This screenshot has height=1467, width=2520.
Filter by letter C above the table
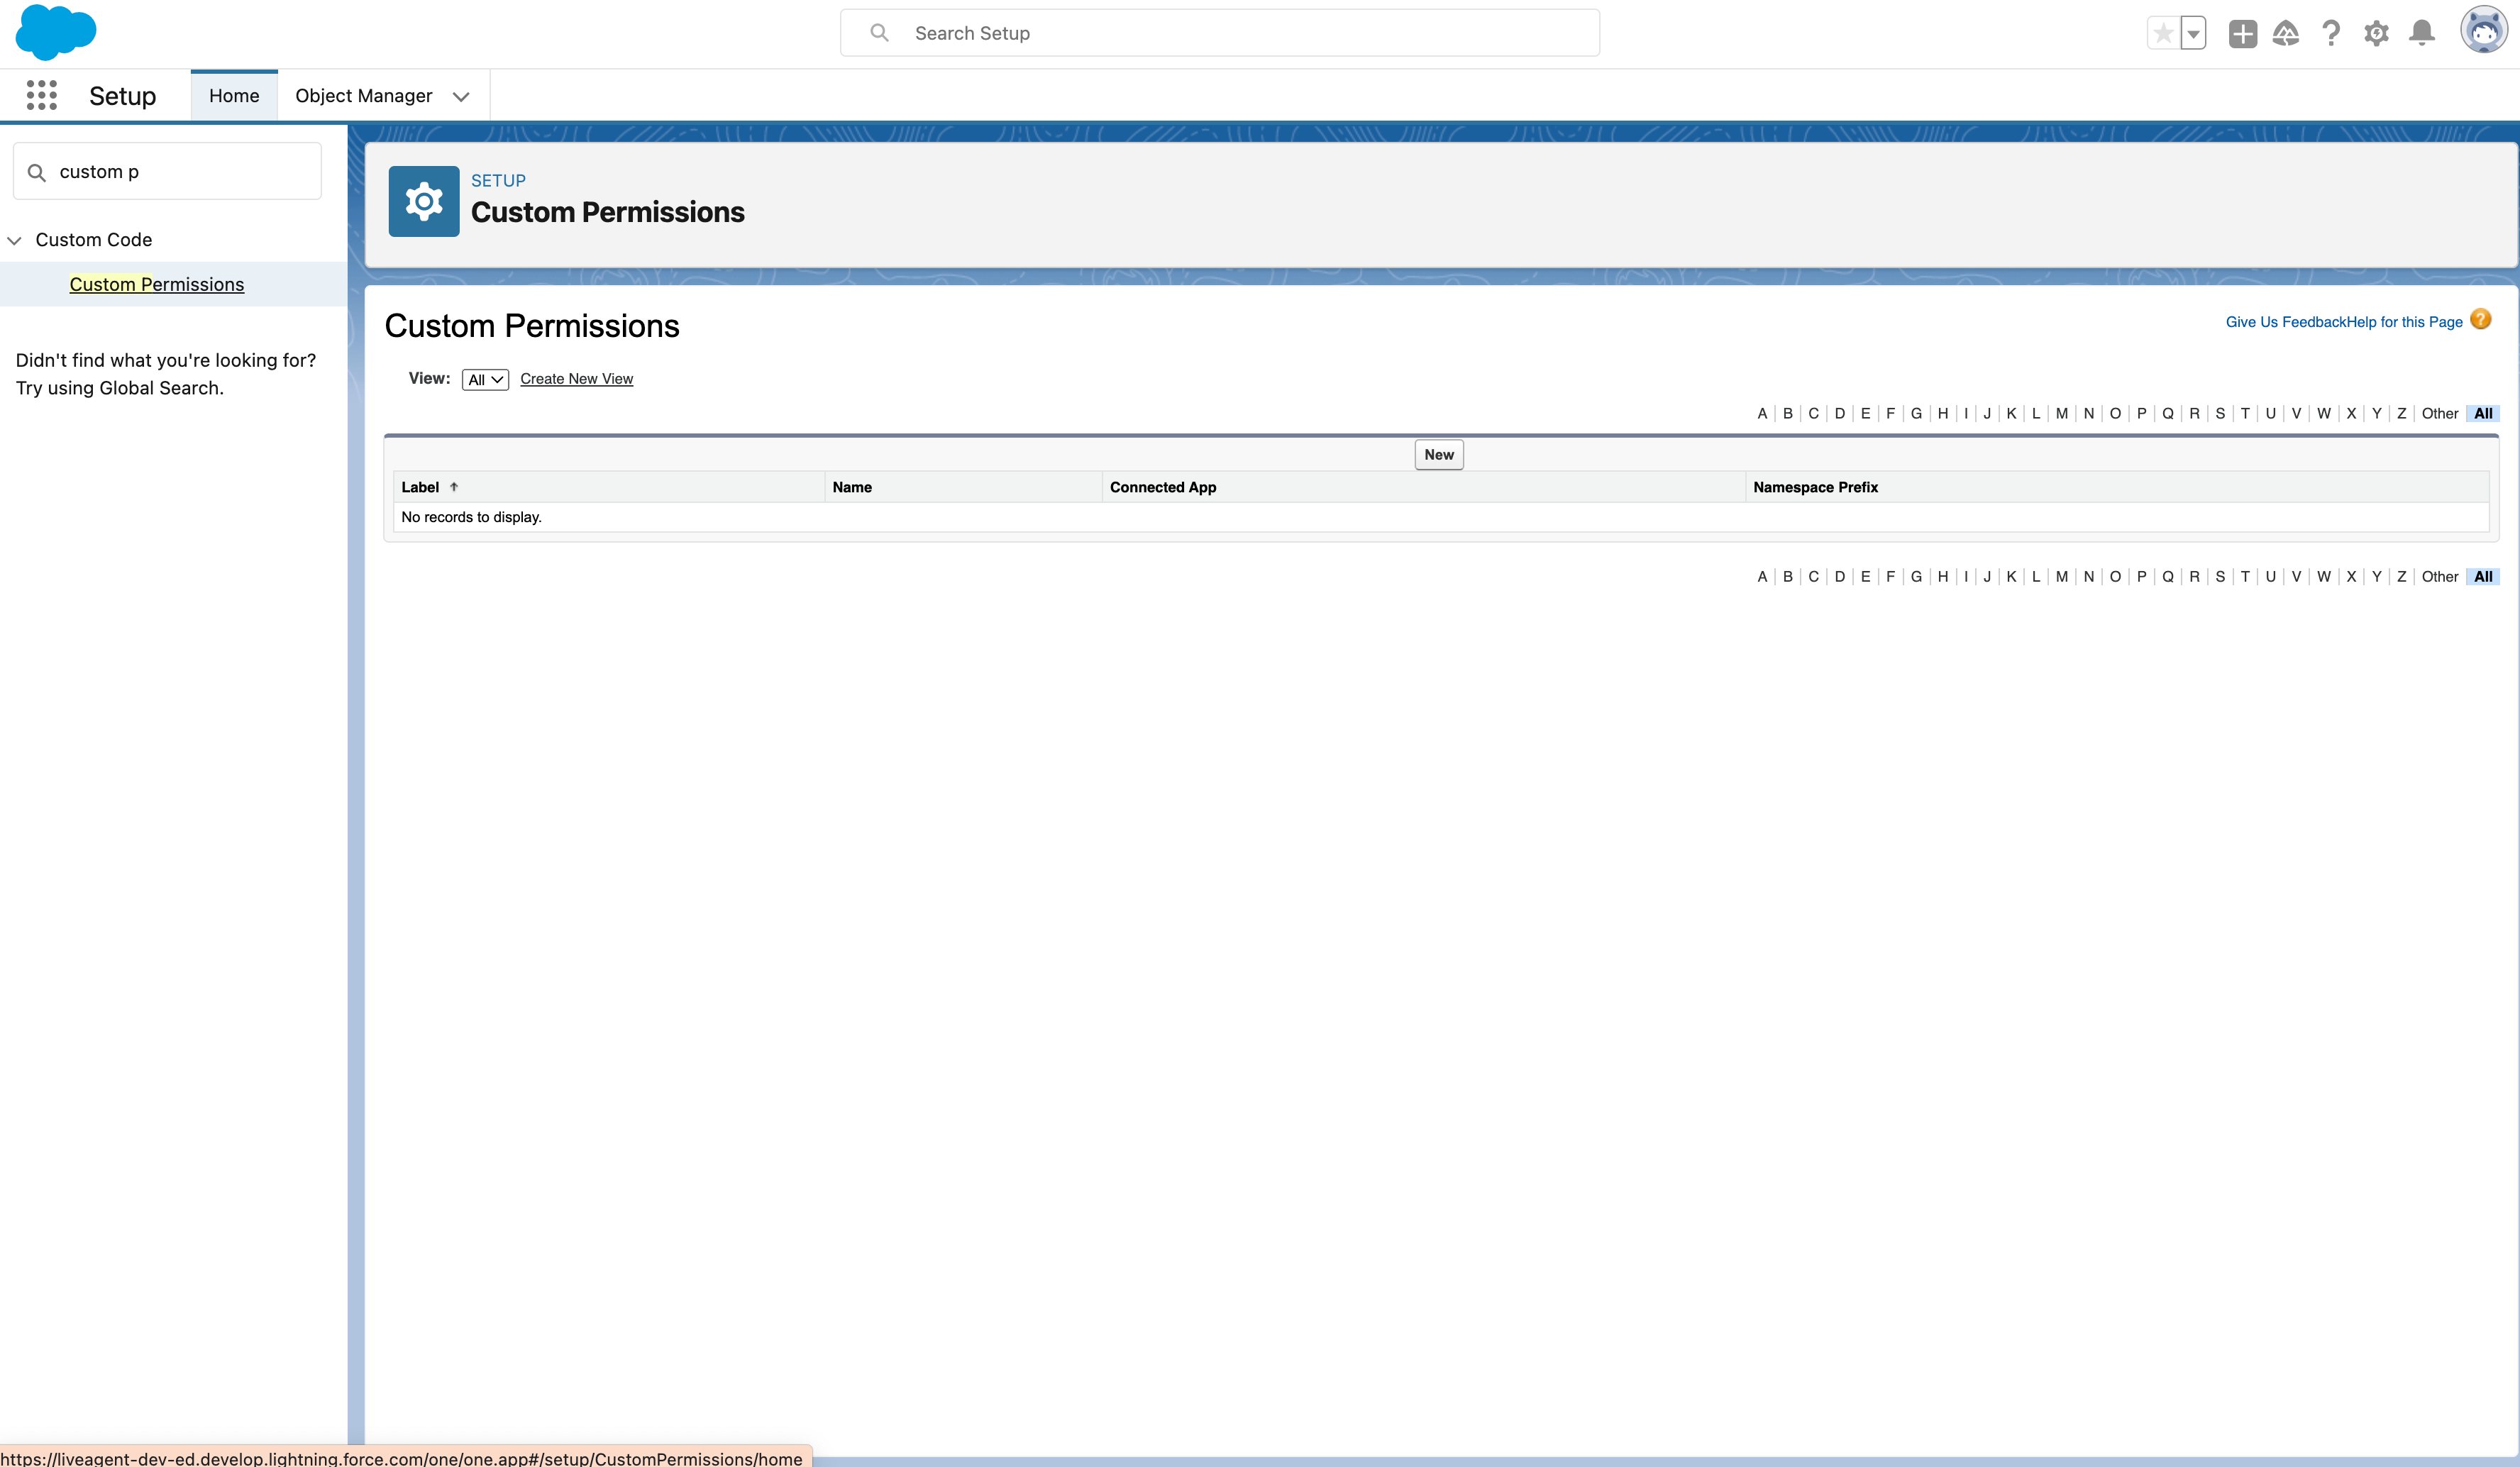pos(1813,413)
